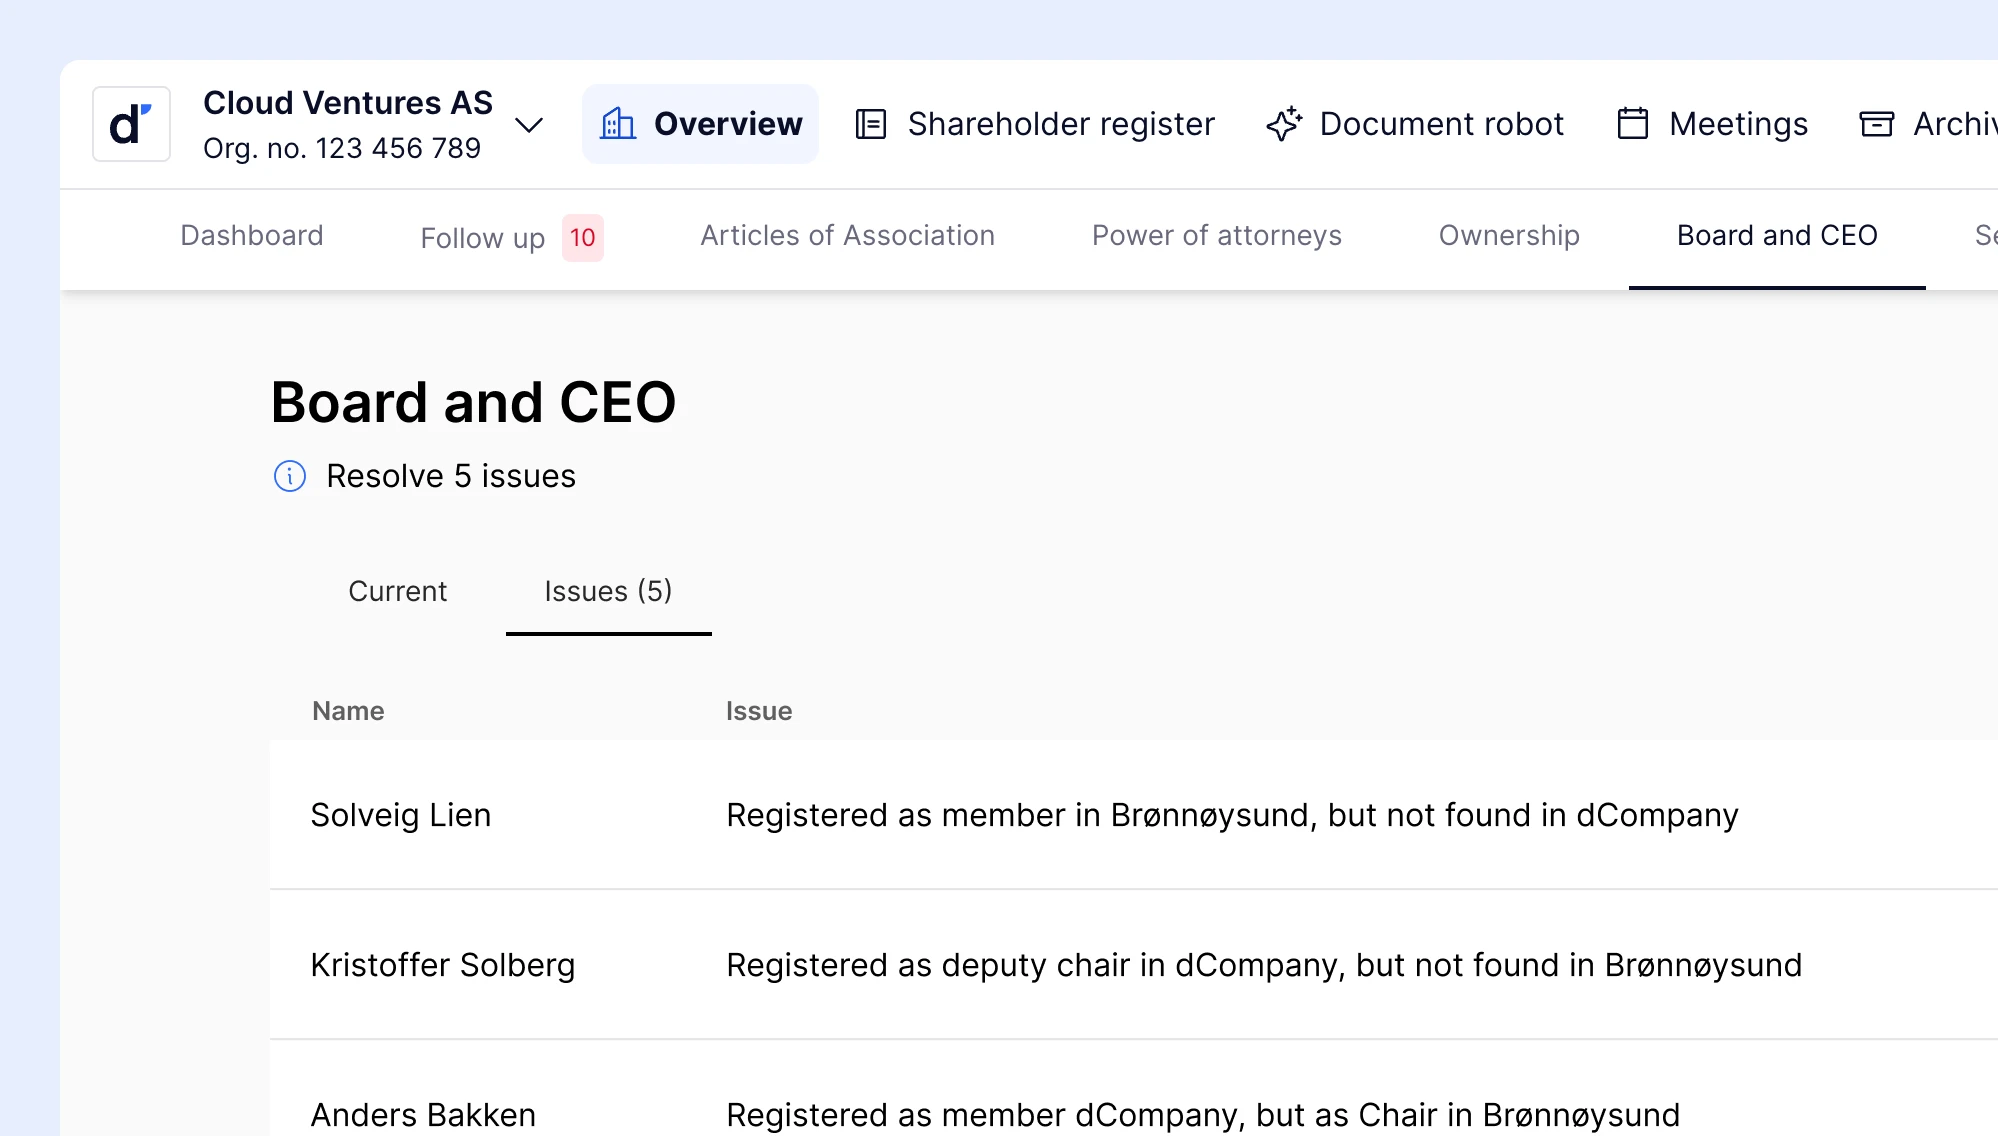Click the Name column header
The height and width of the screenshot is (1136, 1998).
pyautogui.click(x=348, y=711)
